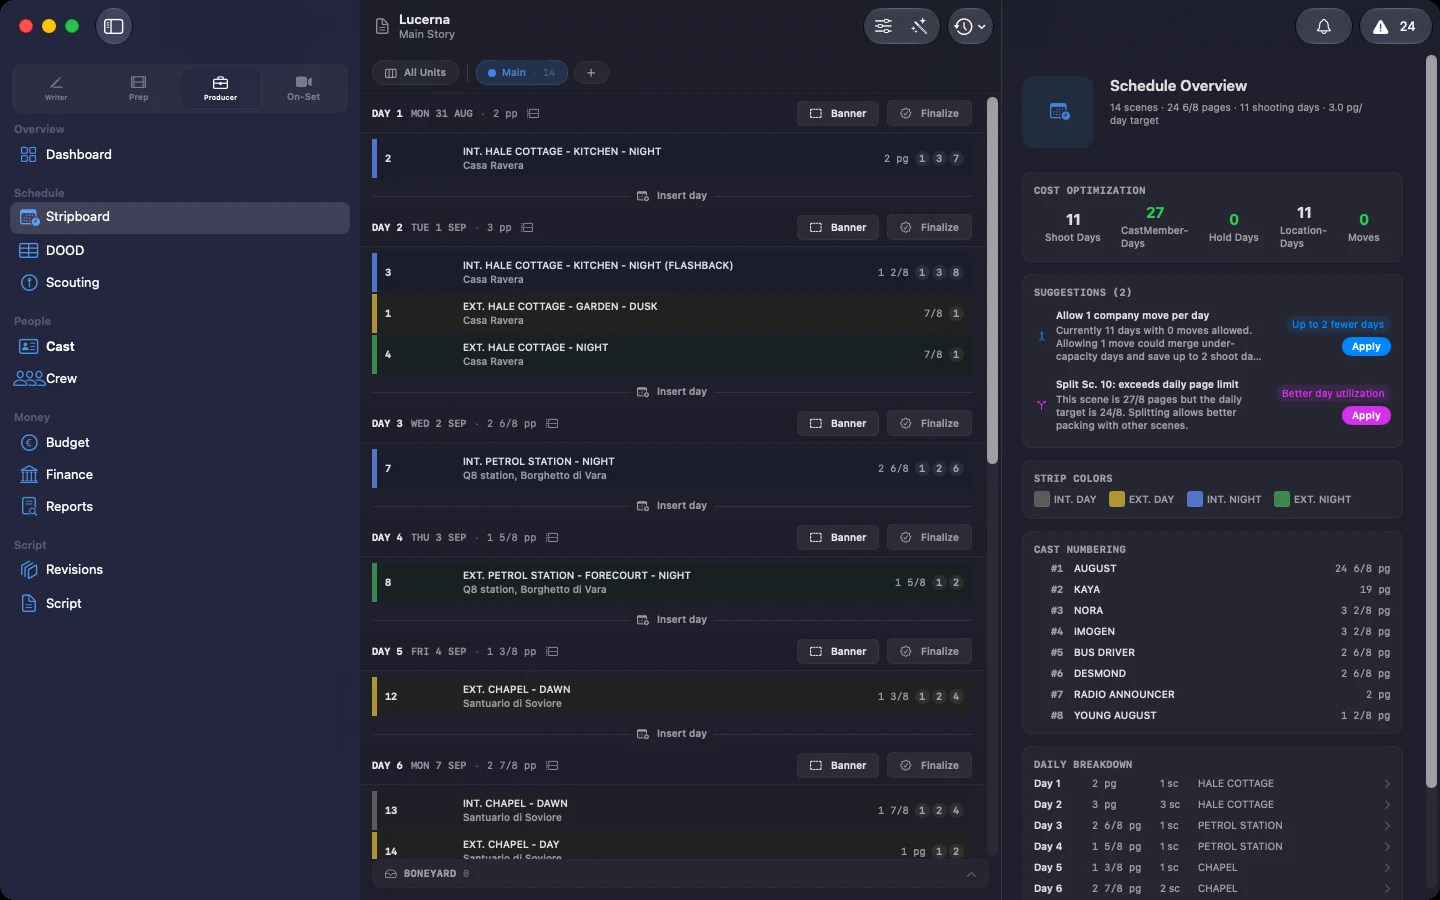Viewport: 1440px width, 900px height.
Task: Open the Dashboard page
Action: coord(180,155)
